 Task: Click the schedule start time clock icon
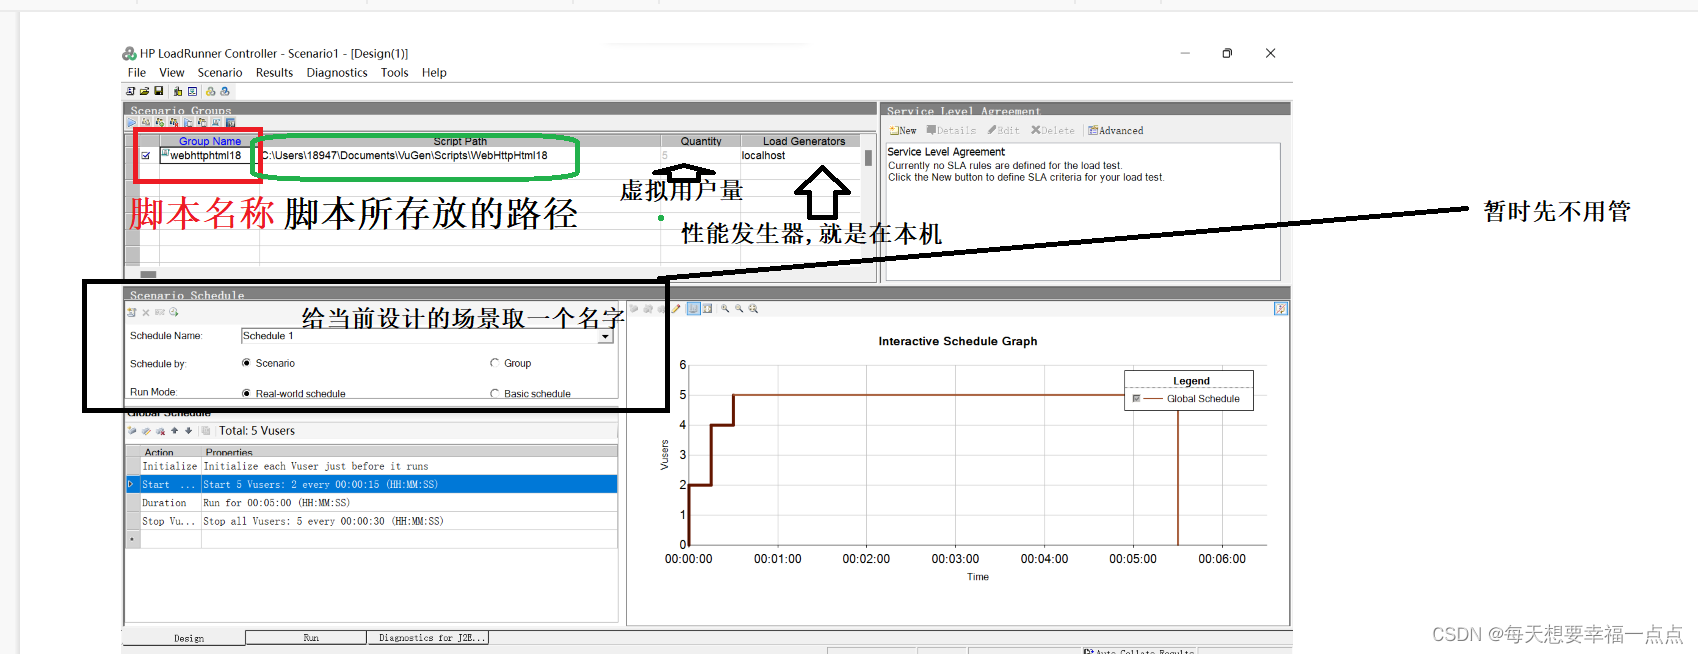point(173,312)
